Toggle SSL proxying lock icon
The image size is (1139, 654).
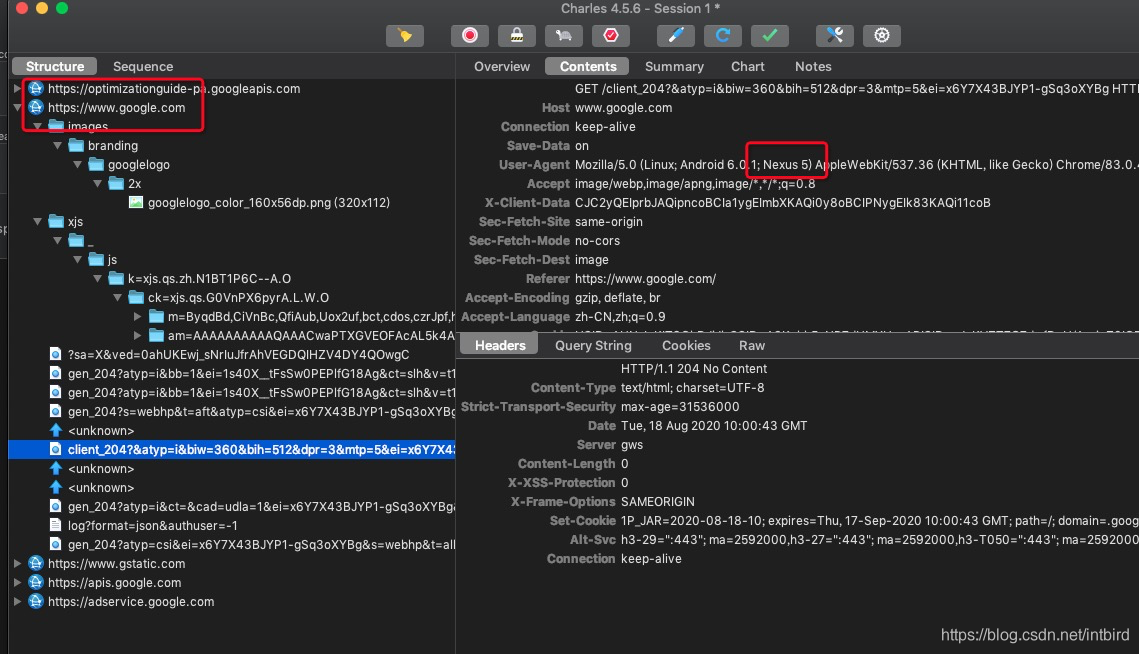coord(516,36)
